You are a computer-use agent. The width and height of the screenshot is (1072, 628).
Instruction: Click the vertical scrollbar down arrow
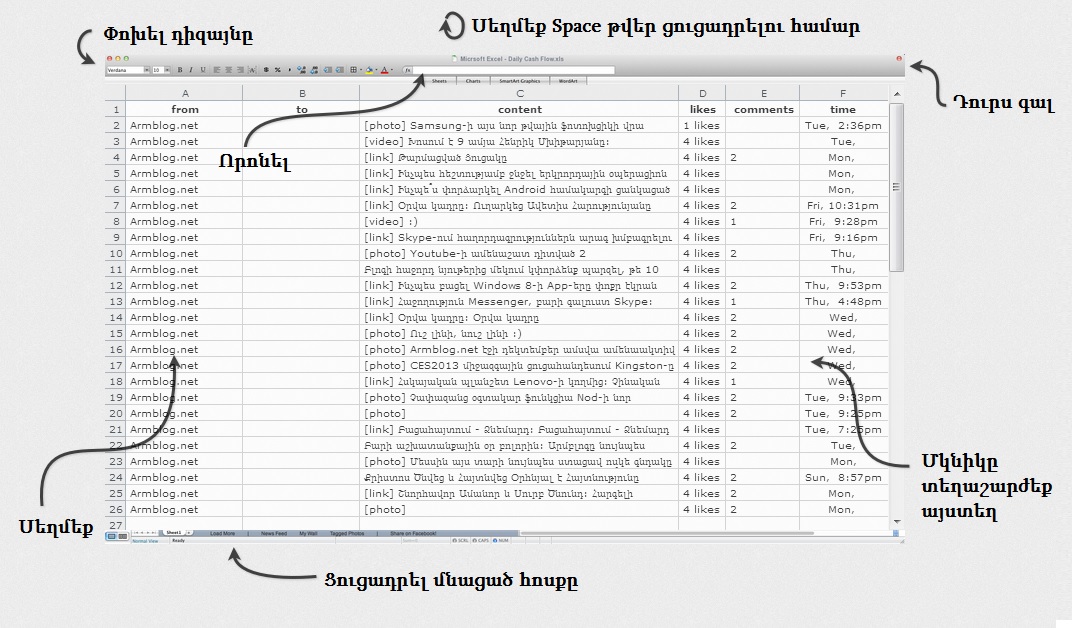tap(897, 521)
